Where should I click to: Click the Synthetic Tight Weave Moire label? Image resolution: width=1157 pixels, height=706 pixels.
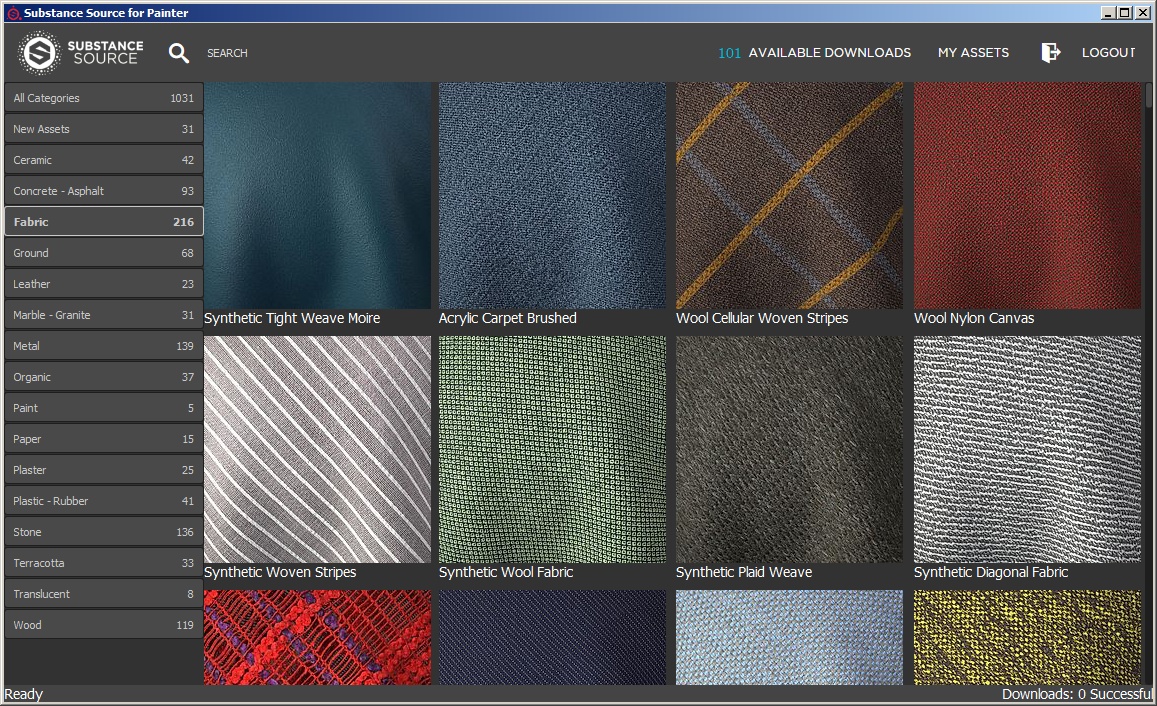coord(292,318)
